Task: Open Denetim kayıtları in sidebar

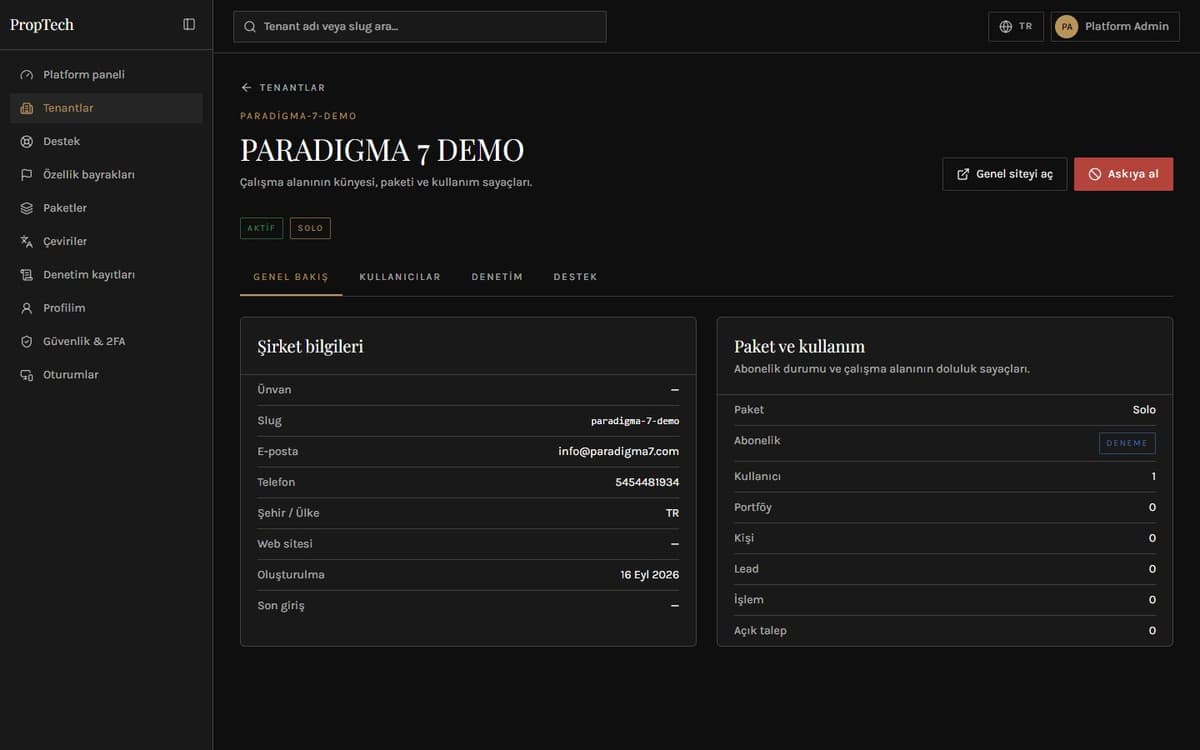Action: coord(106,275)
